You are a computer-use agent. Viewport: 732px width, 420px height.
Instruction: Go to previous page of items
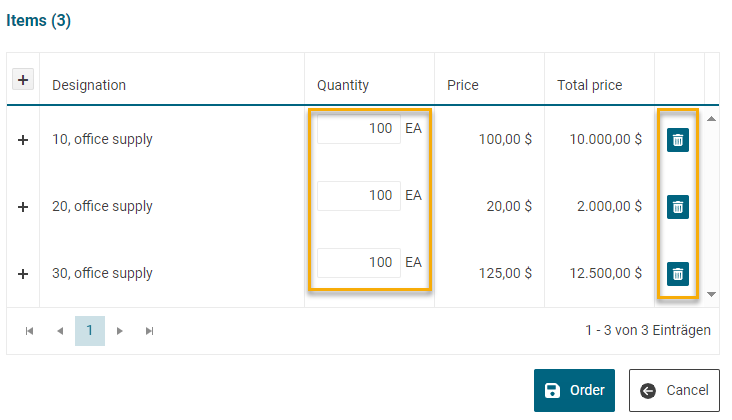(60, 331)
